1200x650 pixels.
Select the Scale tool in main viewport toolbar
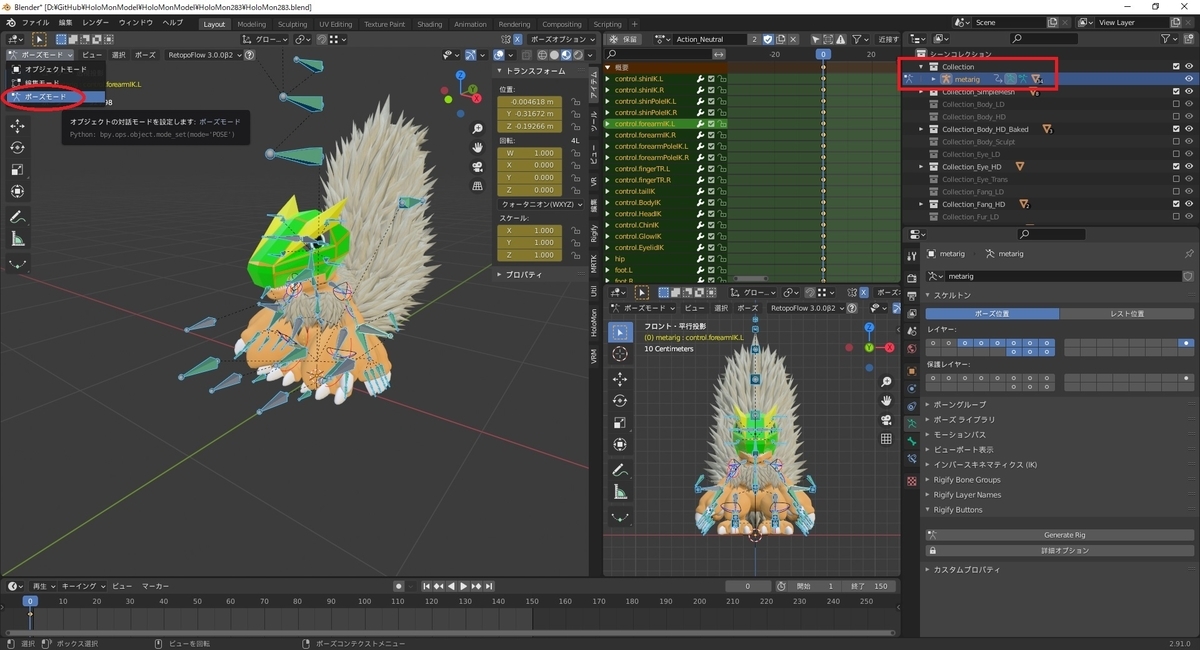coord(18,169)
